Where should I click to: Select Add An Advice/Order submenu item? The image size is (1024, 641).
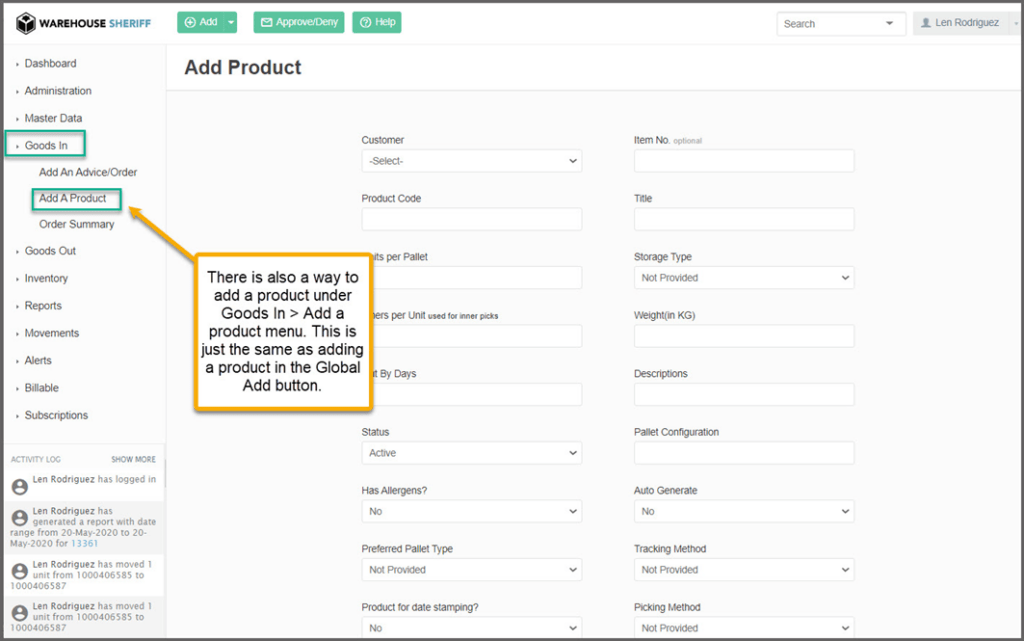tap(88, 172)
